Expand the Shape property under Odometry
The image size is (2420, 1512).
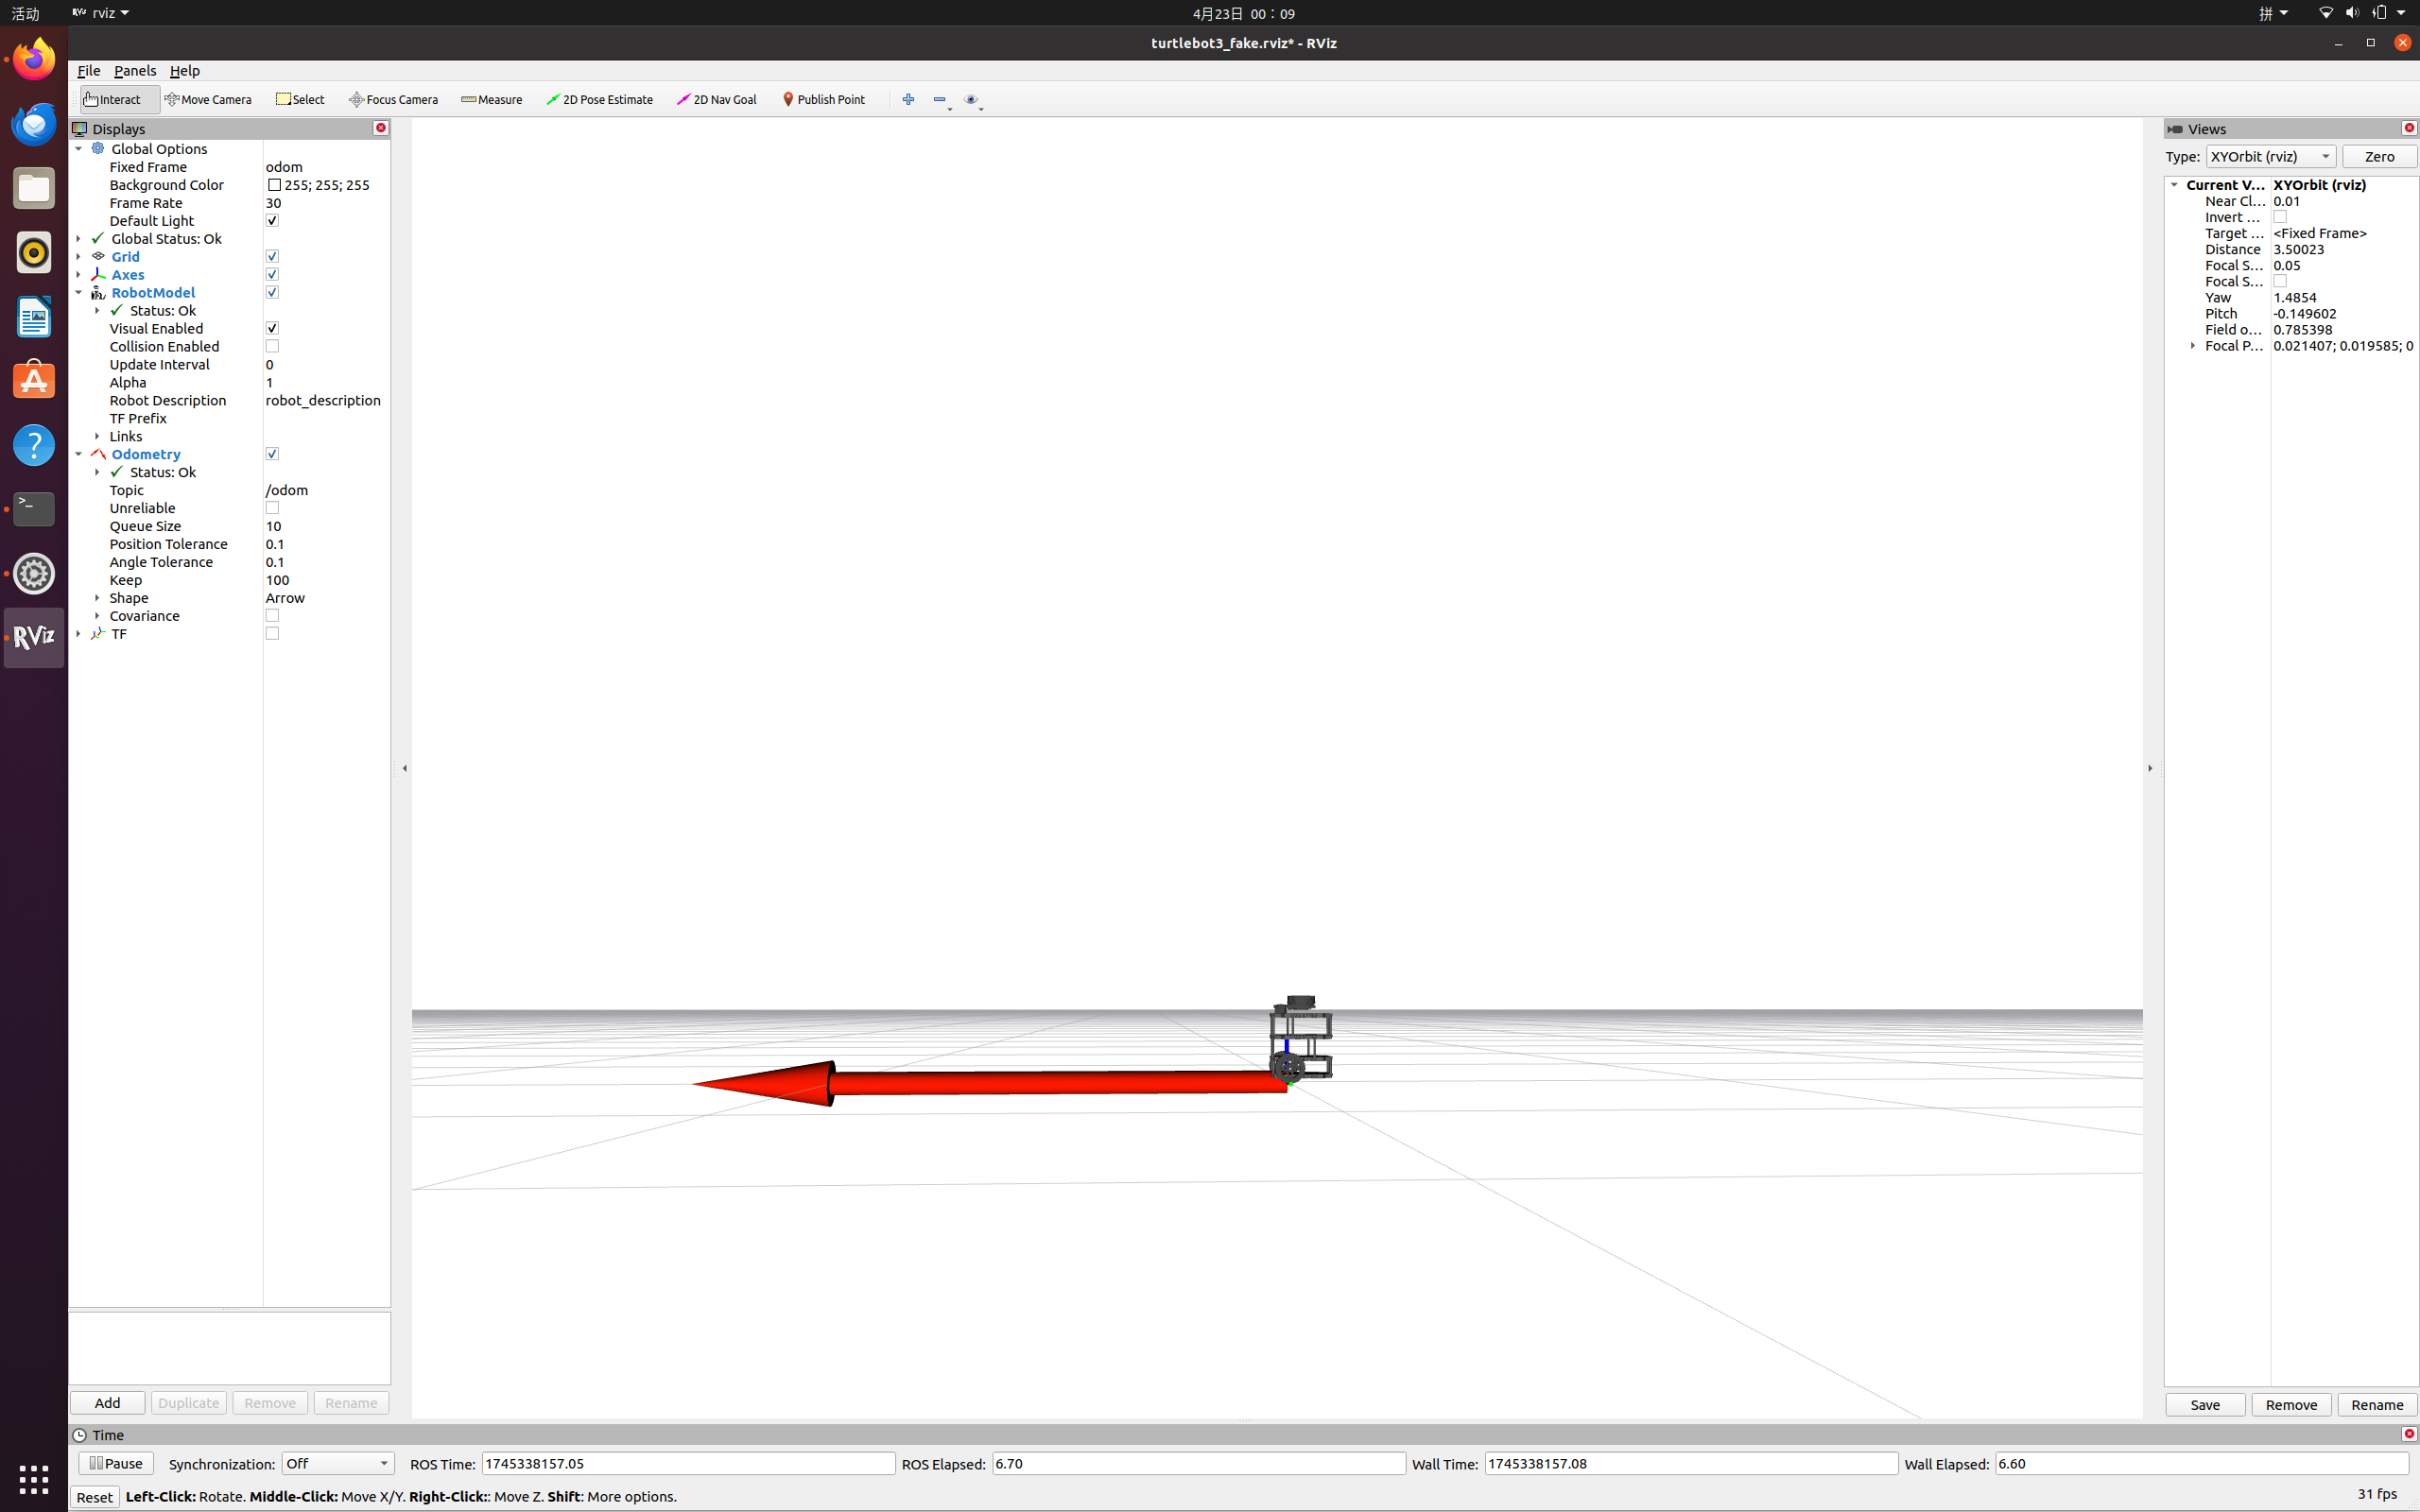coord(97,598)
